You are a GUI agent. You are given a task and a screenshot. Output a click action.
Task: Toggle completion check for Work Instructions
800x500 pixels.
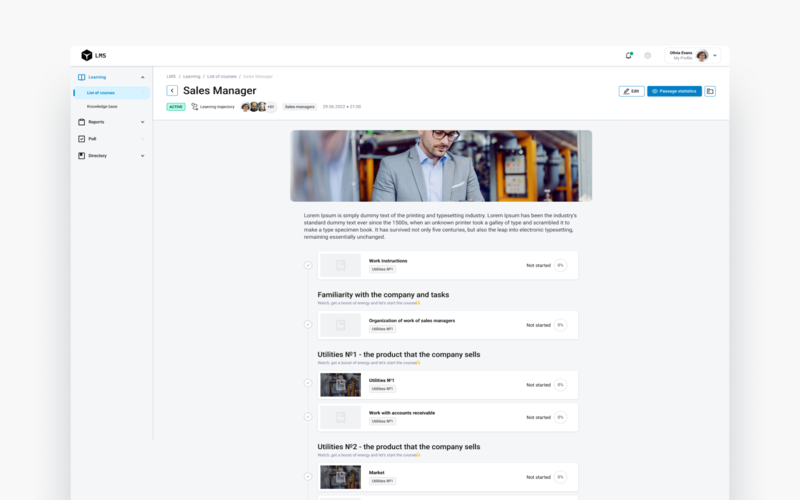308,265
